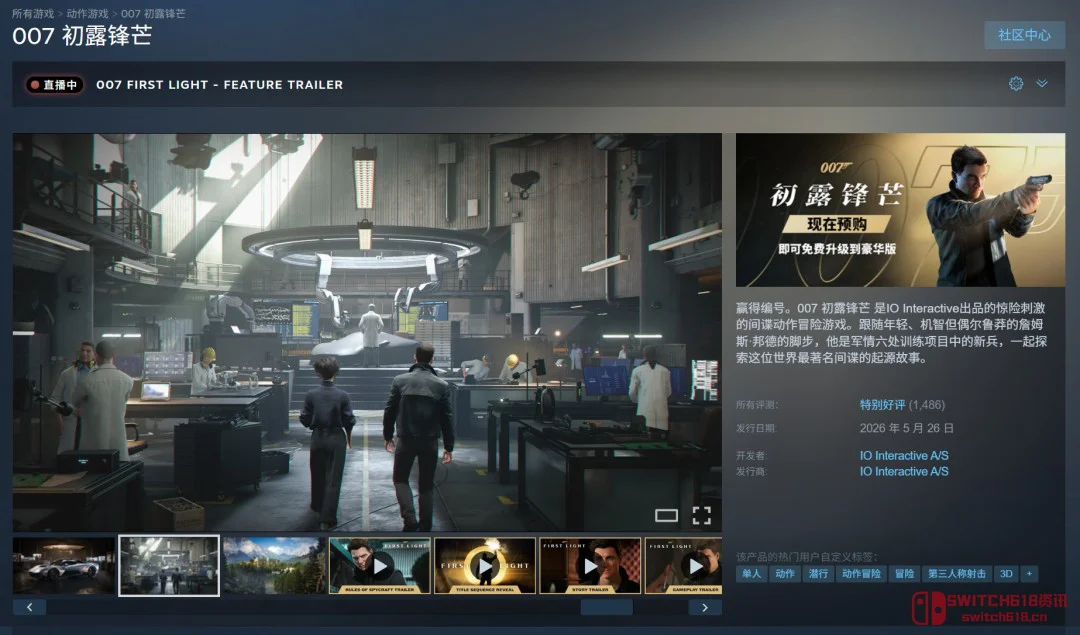Screen dimensions: 1080x635
Task: Add a tag with plus button
Action: pos(1029,574)
